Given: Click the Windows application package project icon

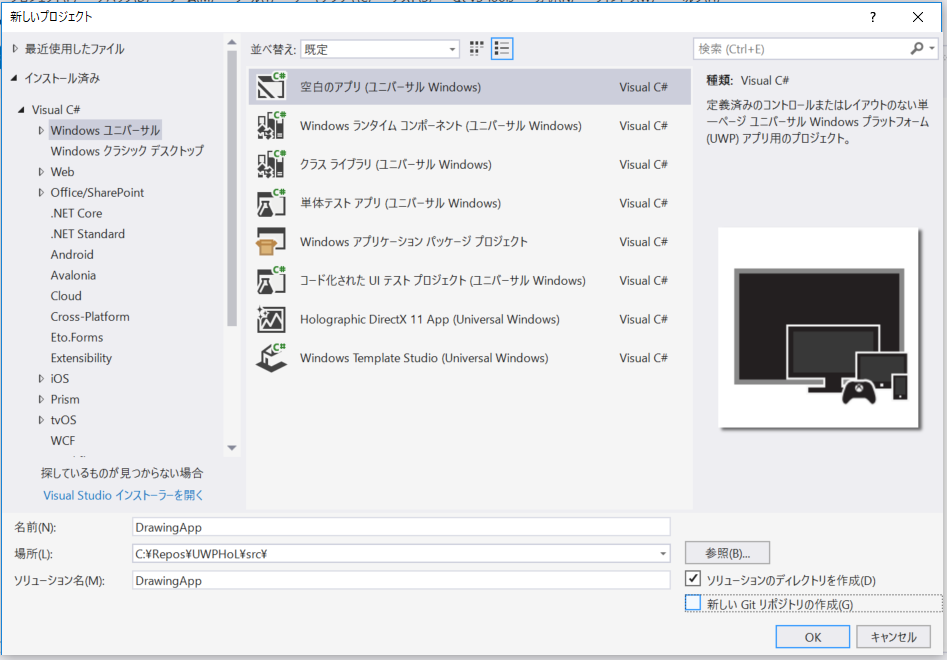Looking at the screenshot, I should coord(271,242).
